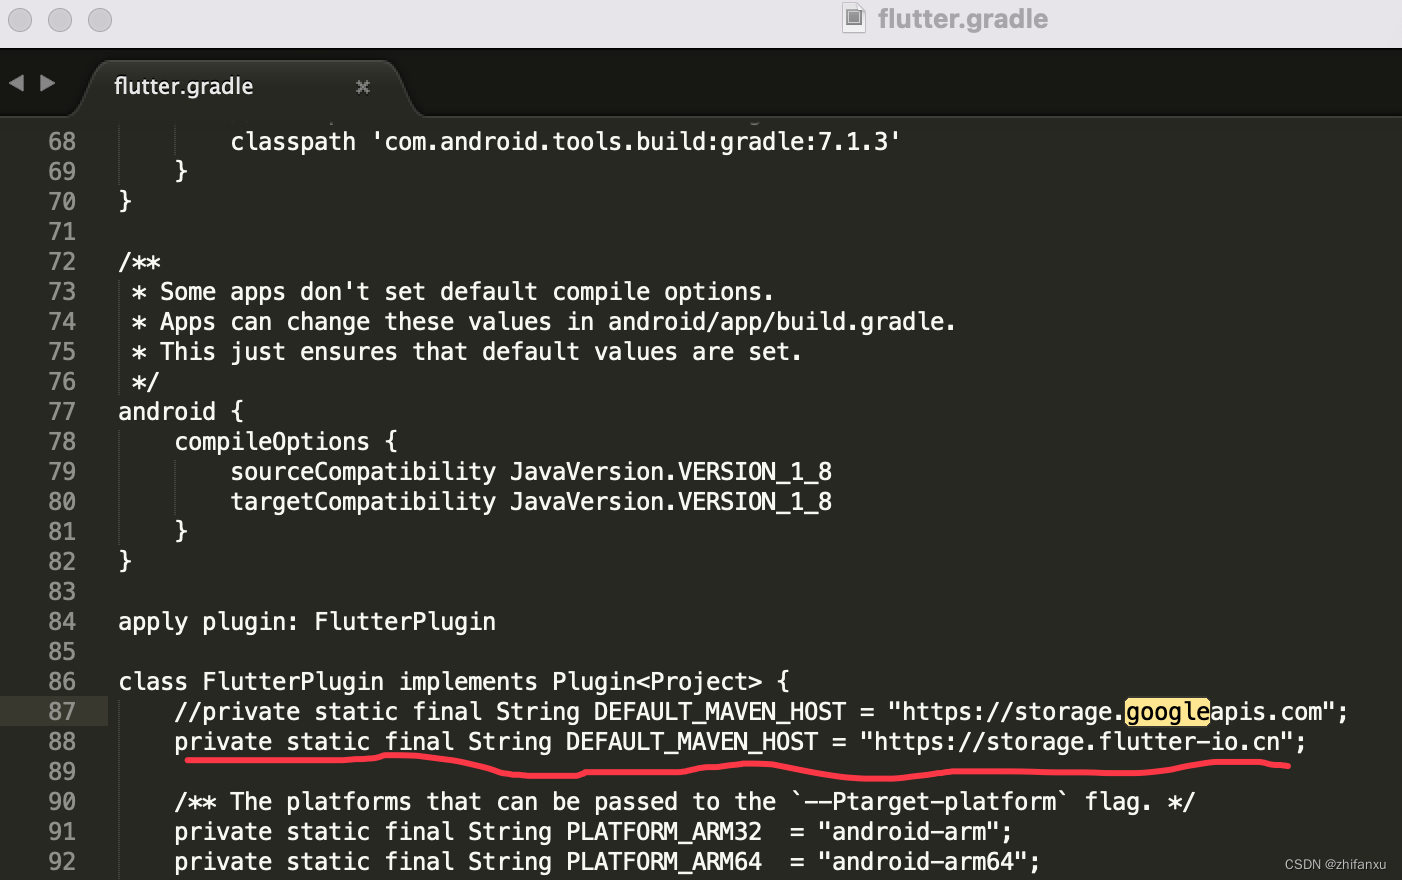This screenshot has width=1402, height=880.
Task: Click line number 72 in the gutter
Action: click(x=62, y=261)
